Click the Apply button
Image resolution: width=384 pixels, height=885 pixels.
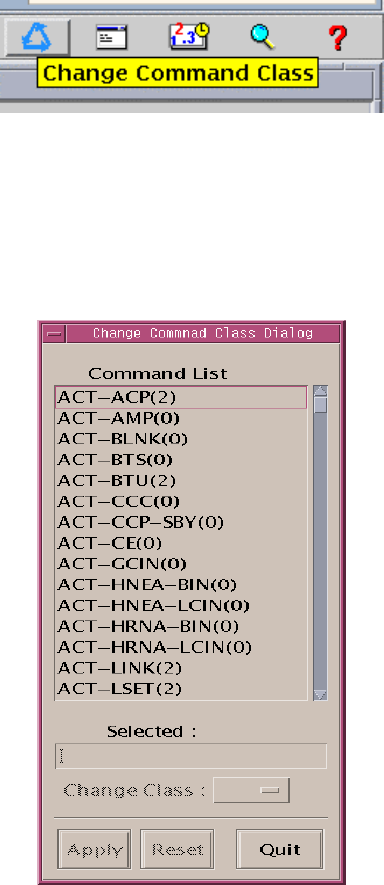pyautogui.click(x=94, y=849)
